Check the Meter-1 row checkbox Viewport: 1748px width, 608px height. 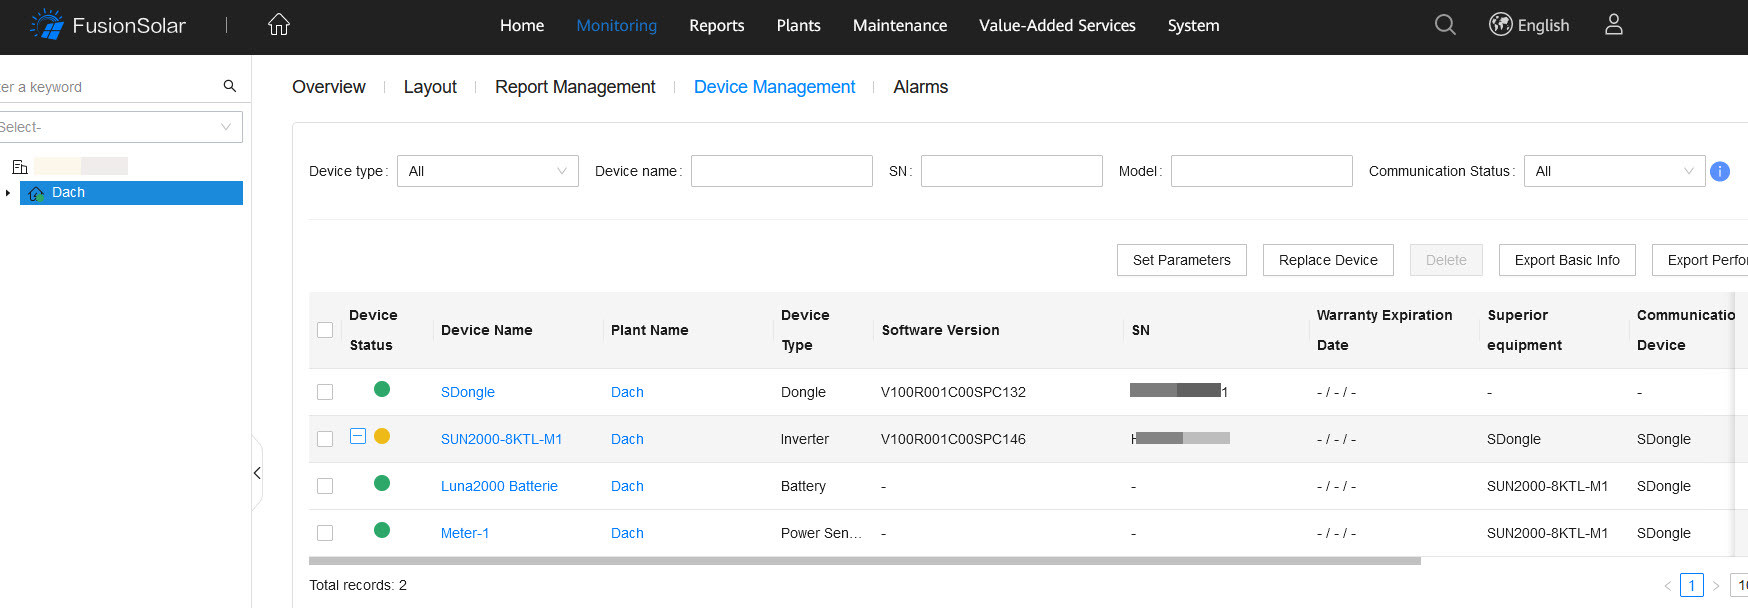(x=325, y=533)
